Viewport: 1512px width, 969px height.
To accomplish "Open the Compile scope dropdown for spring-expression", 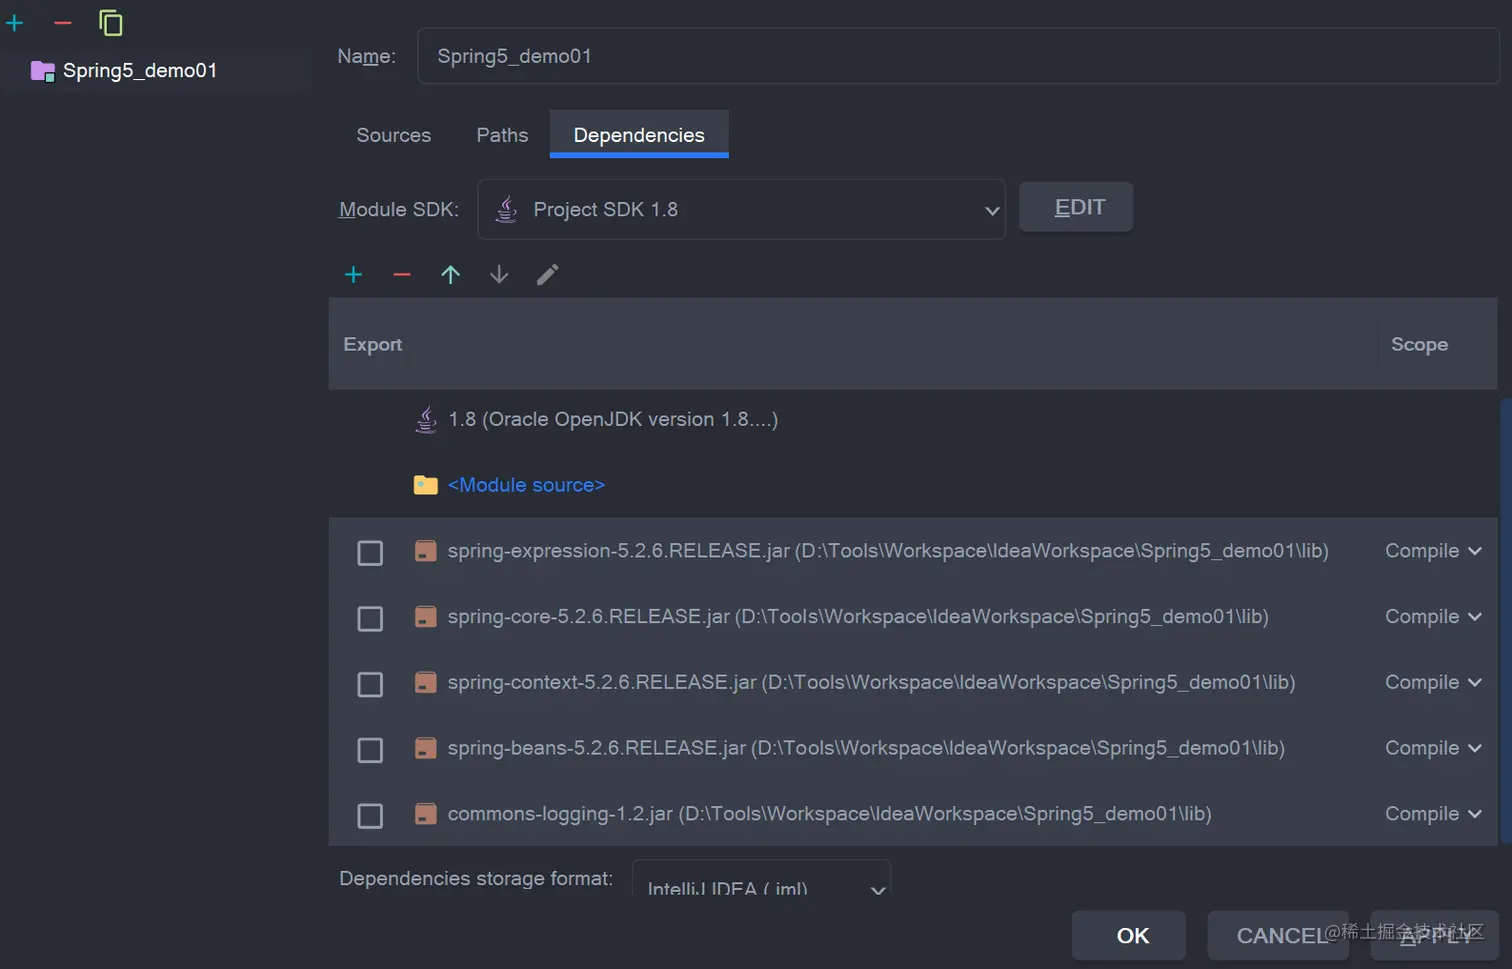I will [1433, 551].
